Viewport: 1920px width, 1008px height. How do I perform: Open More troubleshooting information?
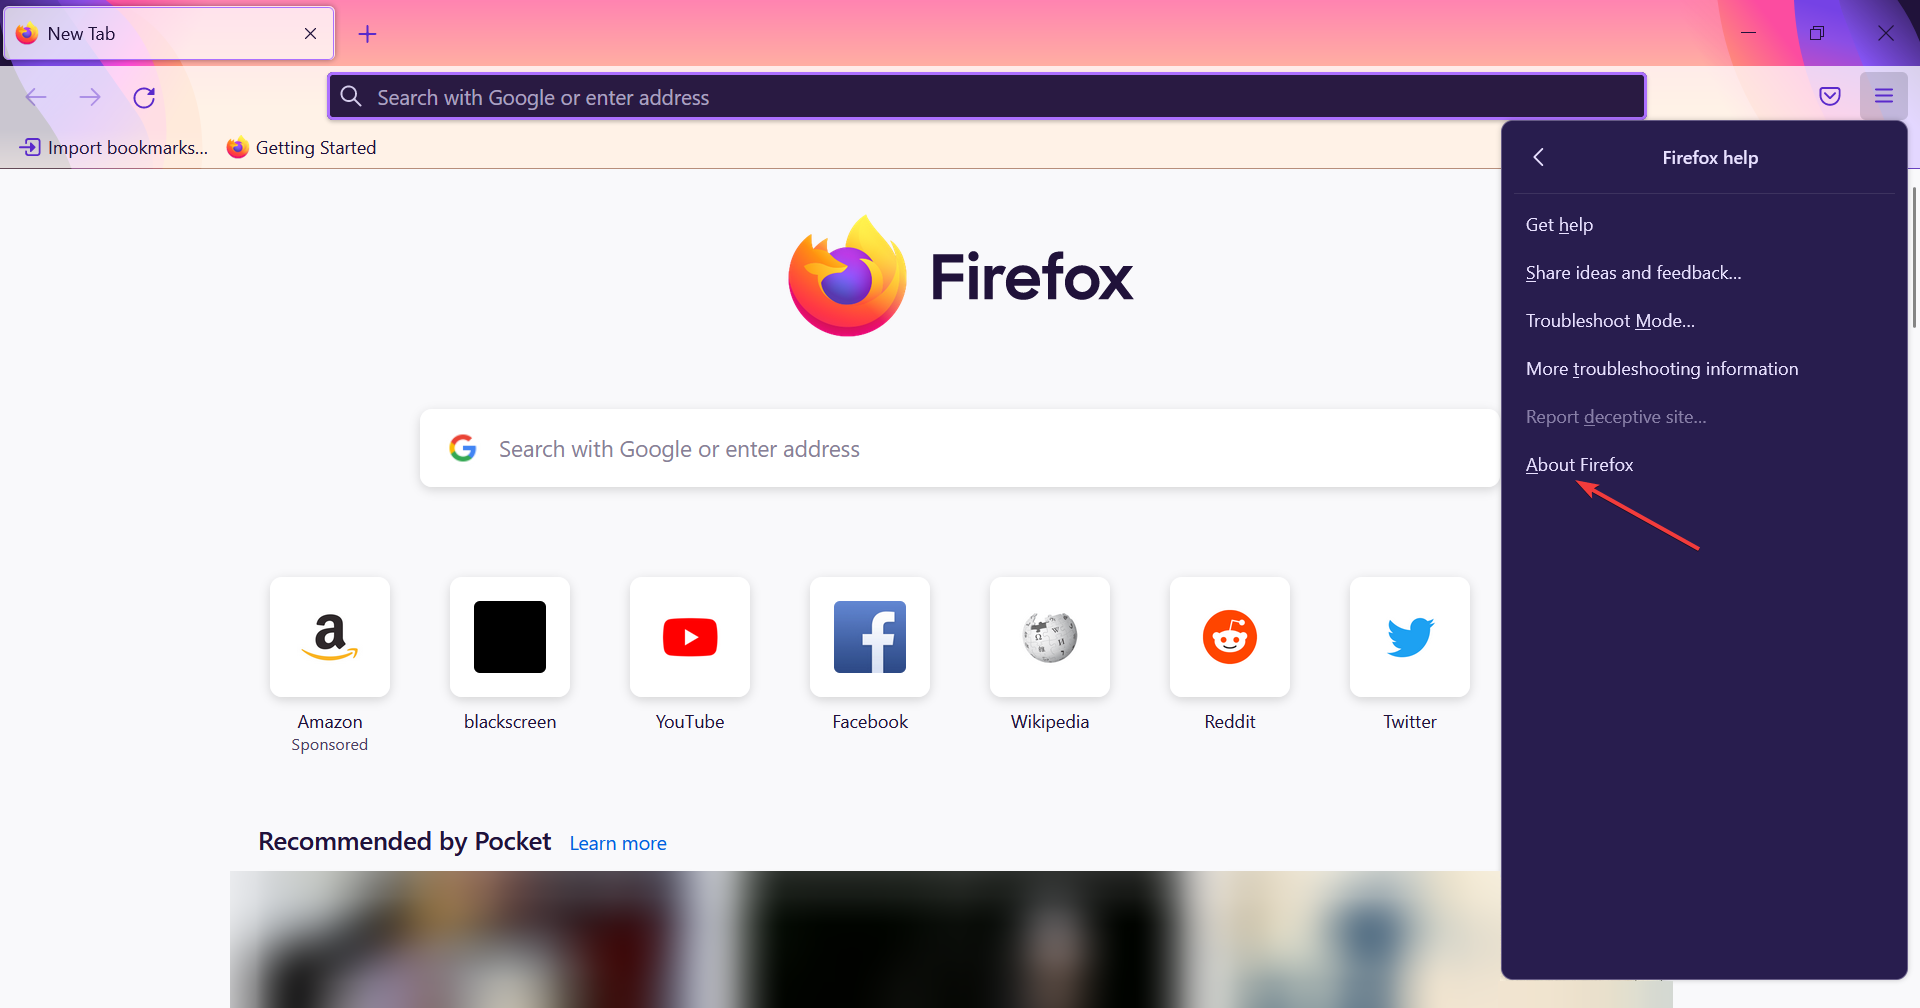[1704, 369]
